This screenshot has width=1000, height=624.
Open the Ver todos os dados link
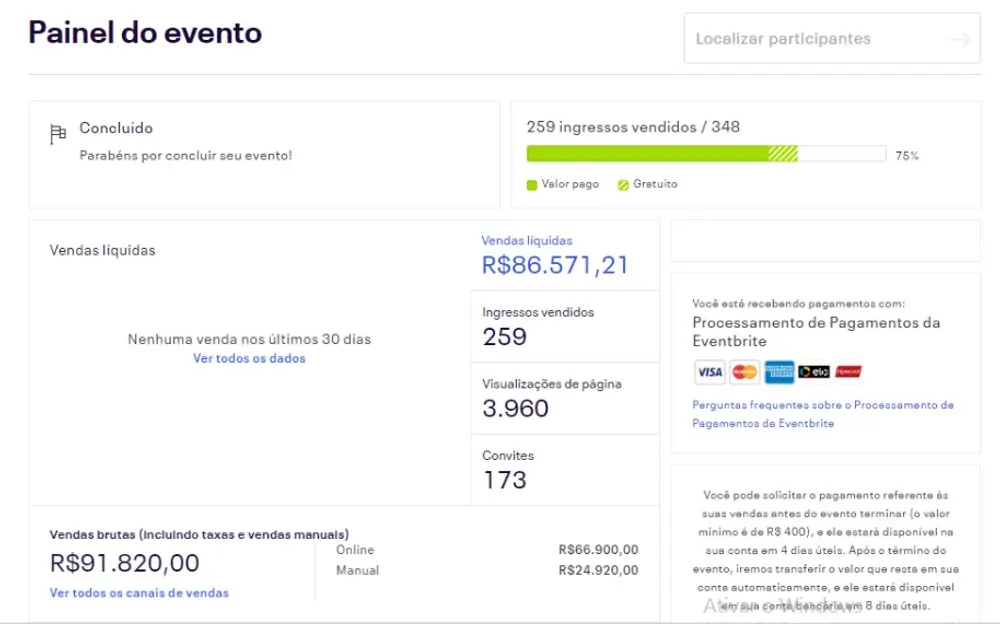tap(249, 359)
